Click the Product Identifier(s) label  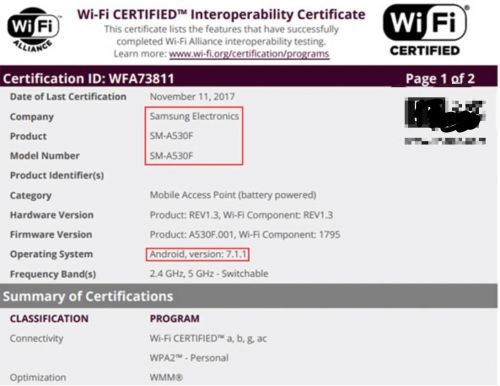point(57,175)
